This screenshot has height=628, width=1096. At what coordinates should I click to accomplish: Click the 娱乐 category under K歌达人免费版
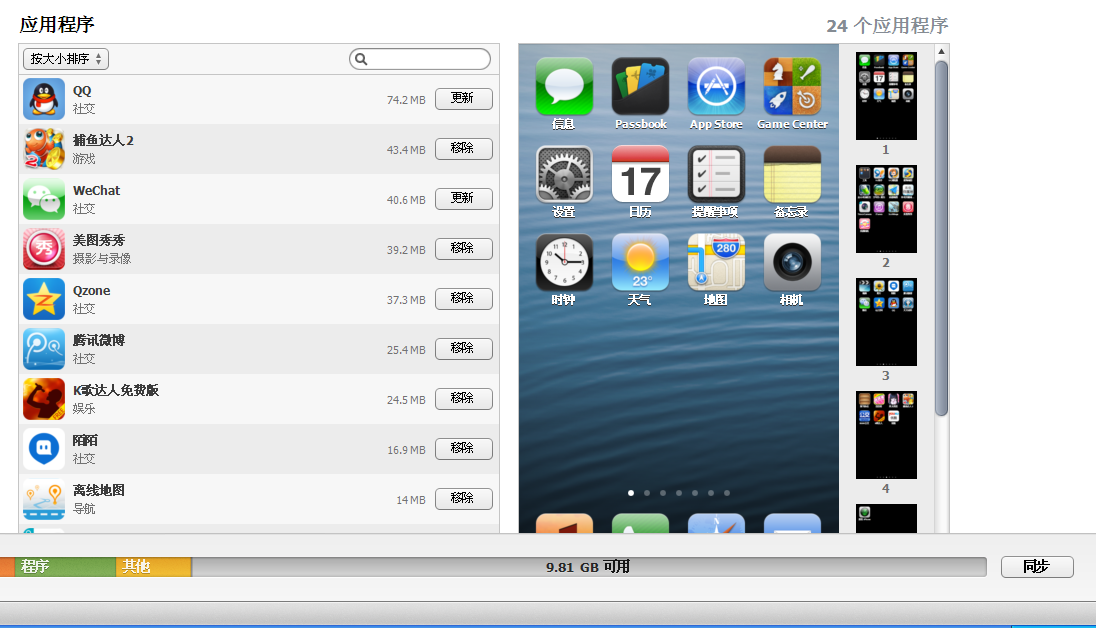tap(84, 408)
